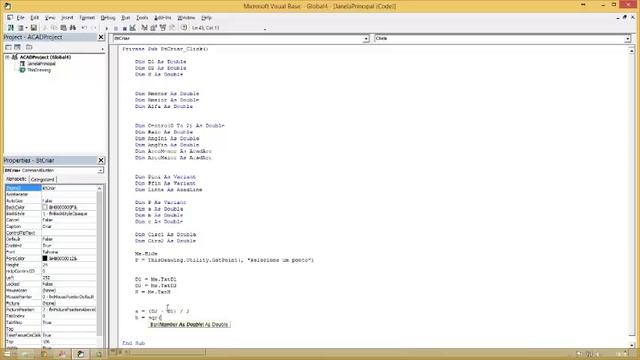The width and height of the screenshot is (640, 360).
Task: Click the Break (pause) toolbar icon
Action: pos(116,28)
